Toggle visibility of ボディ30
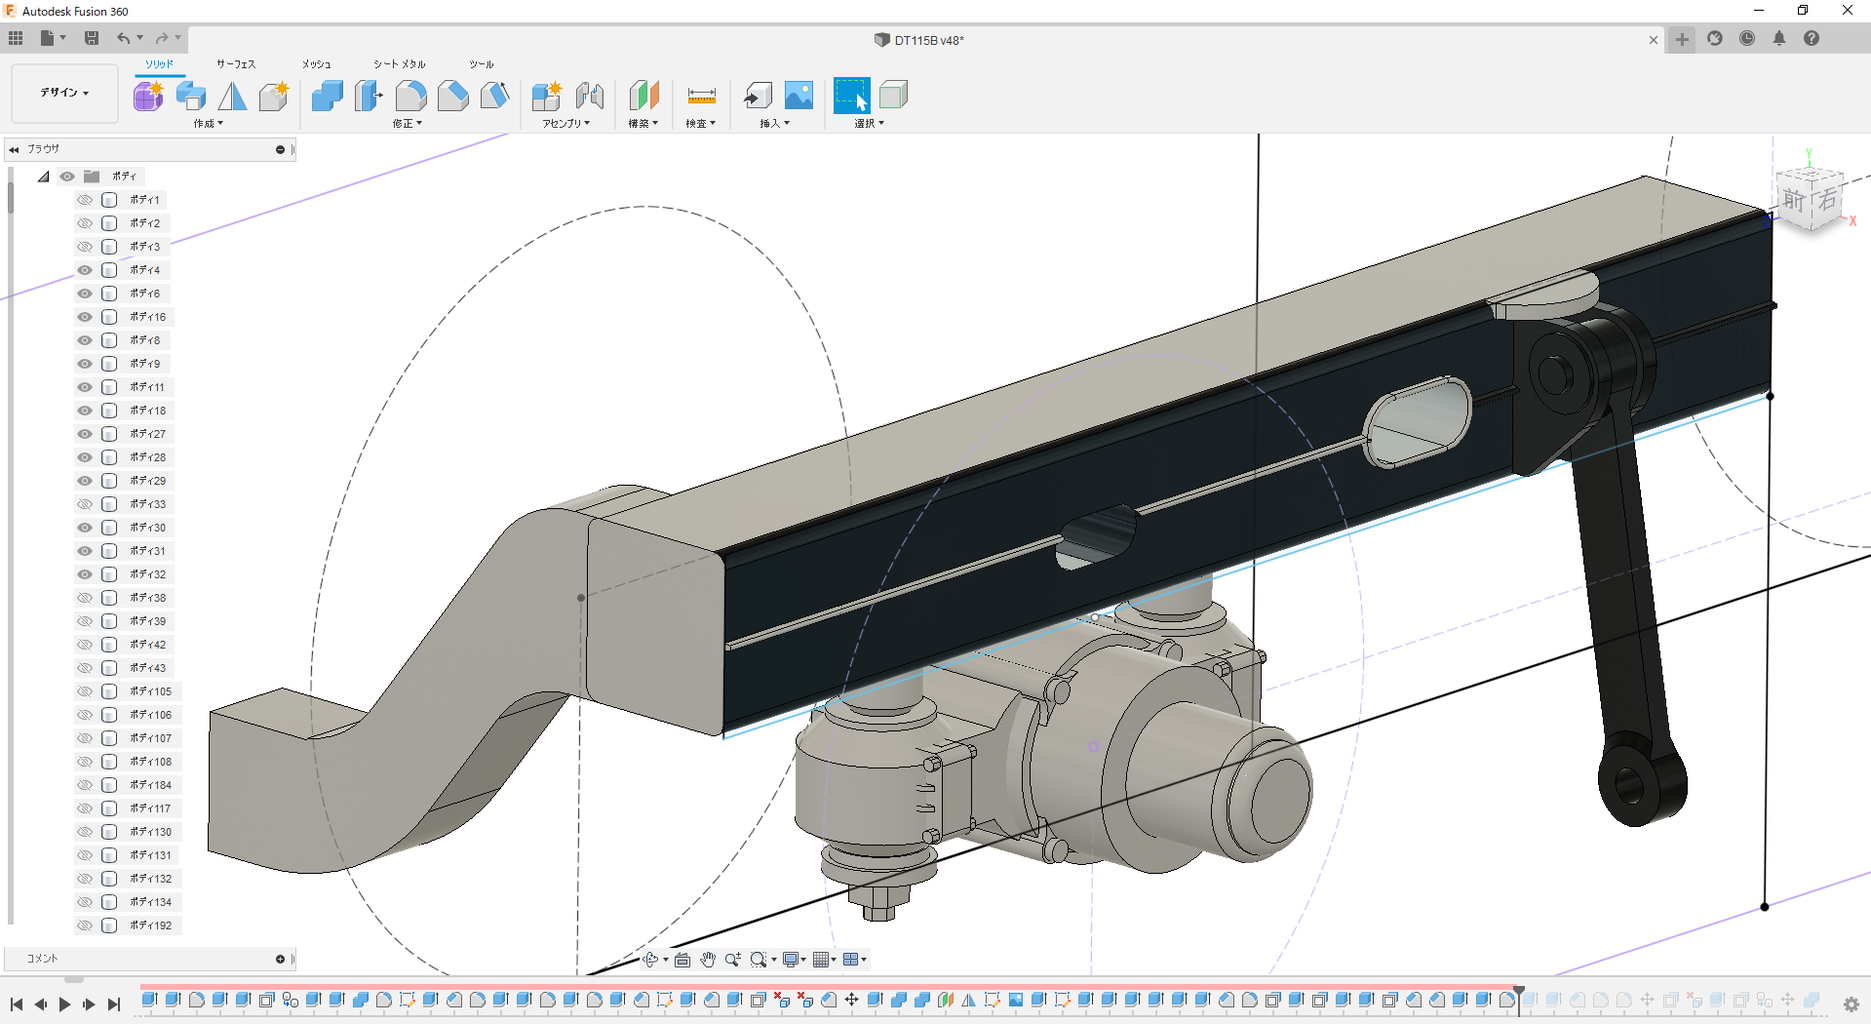This screenshot has height=1024, width=1871. click(x=85, y=528)
